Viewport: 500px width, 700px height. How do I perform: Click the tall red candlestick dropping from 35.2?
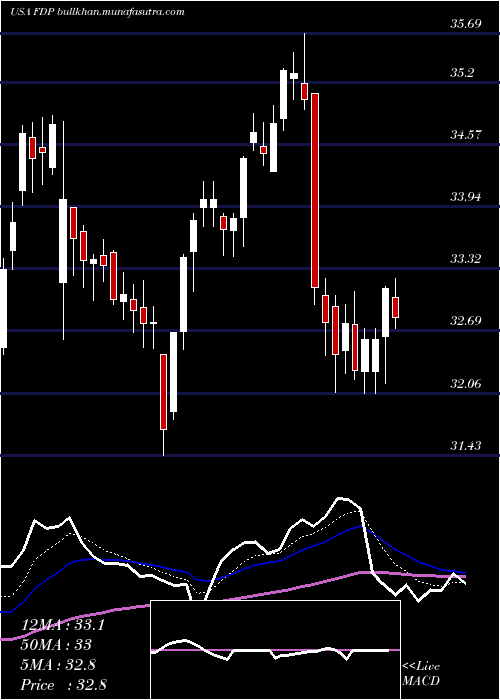click(315, 191)
